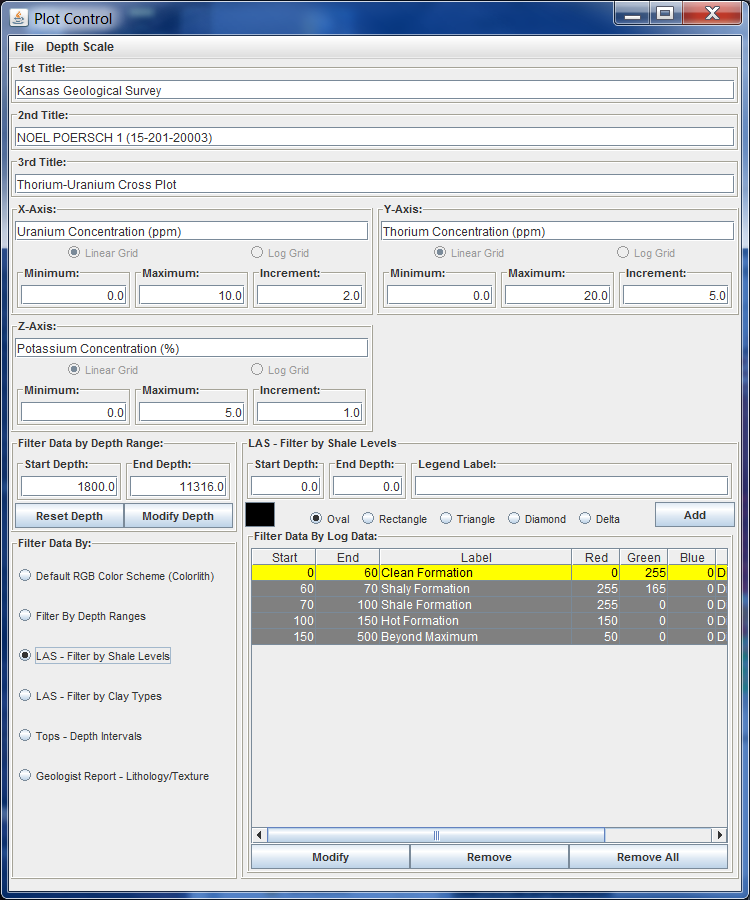The image size is (750, 900).
Task: Select the Beyond Maximum table row
Action: click(x=489, y=637)
